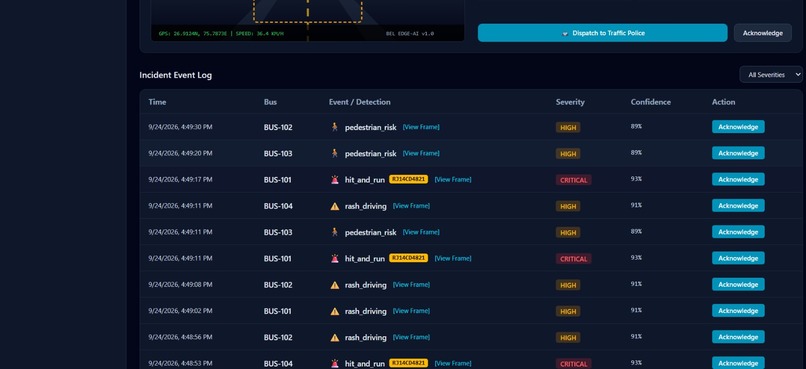
Task: Click BUS-104 in the 4:49:11 PM rash_driving row
Action: pos(278,206)
